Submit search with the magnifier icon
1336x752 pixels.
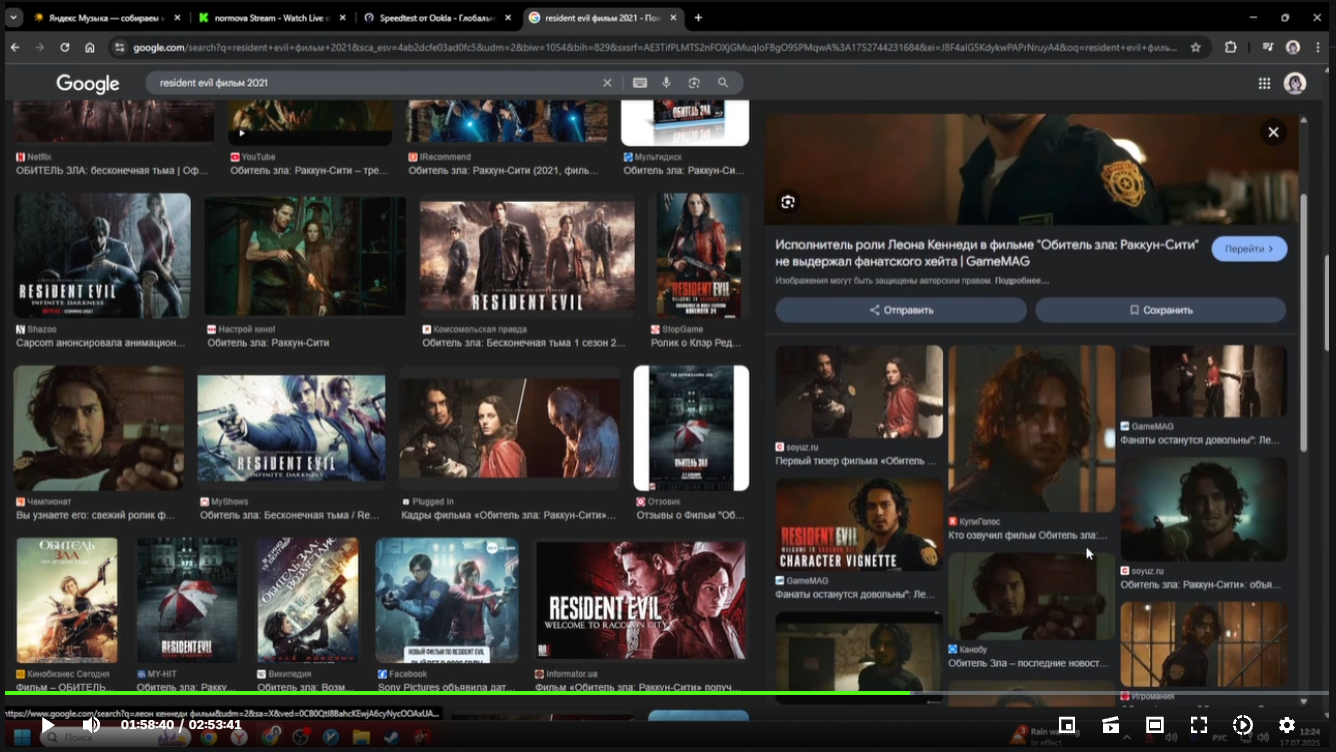723,83
